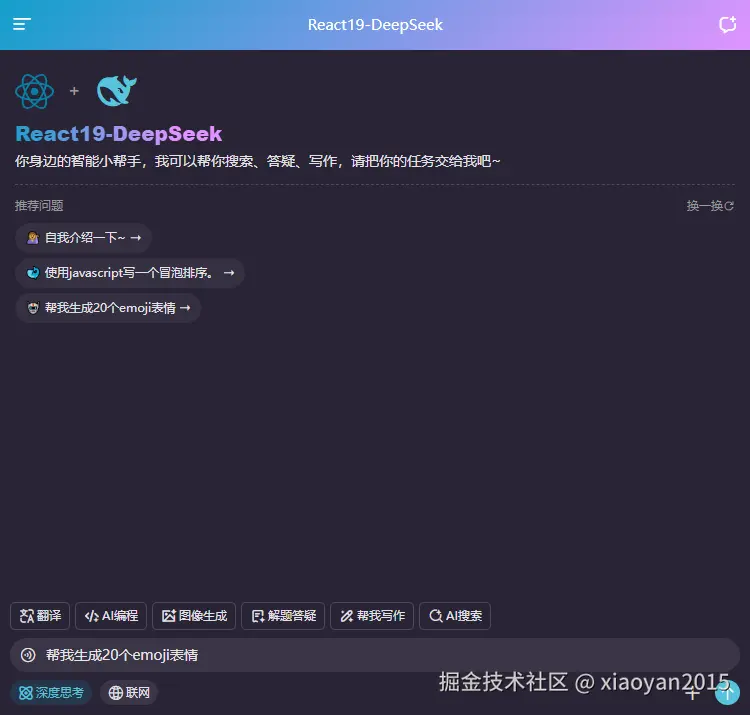The width and height of the screenshot is (750, 715).
Task: Choose the 帮我写作 quick action
Action: pos(372,616)
